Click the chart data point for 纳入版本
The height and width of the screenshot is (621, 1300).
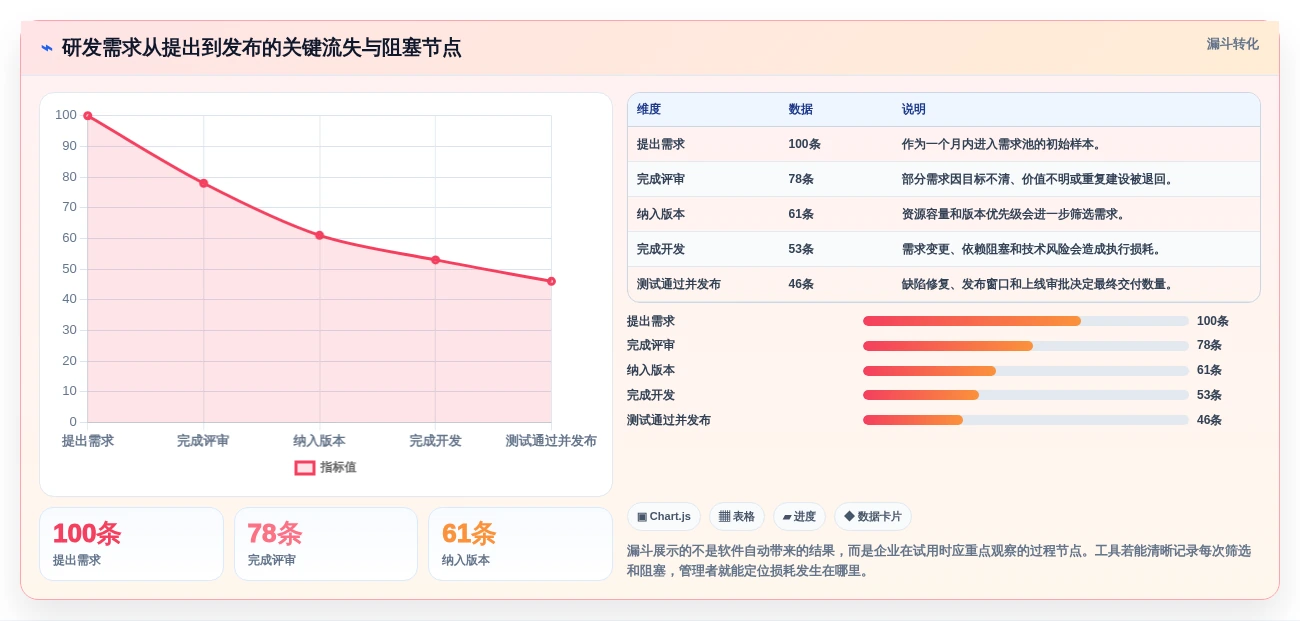(x=319, y=235)
